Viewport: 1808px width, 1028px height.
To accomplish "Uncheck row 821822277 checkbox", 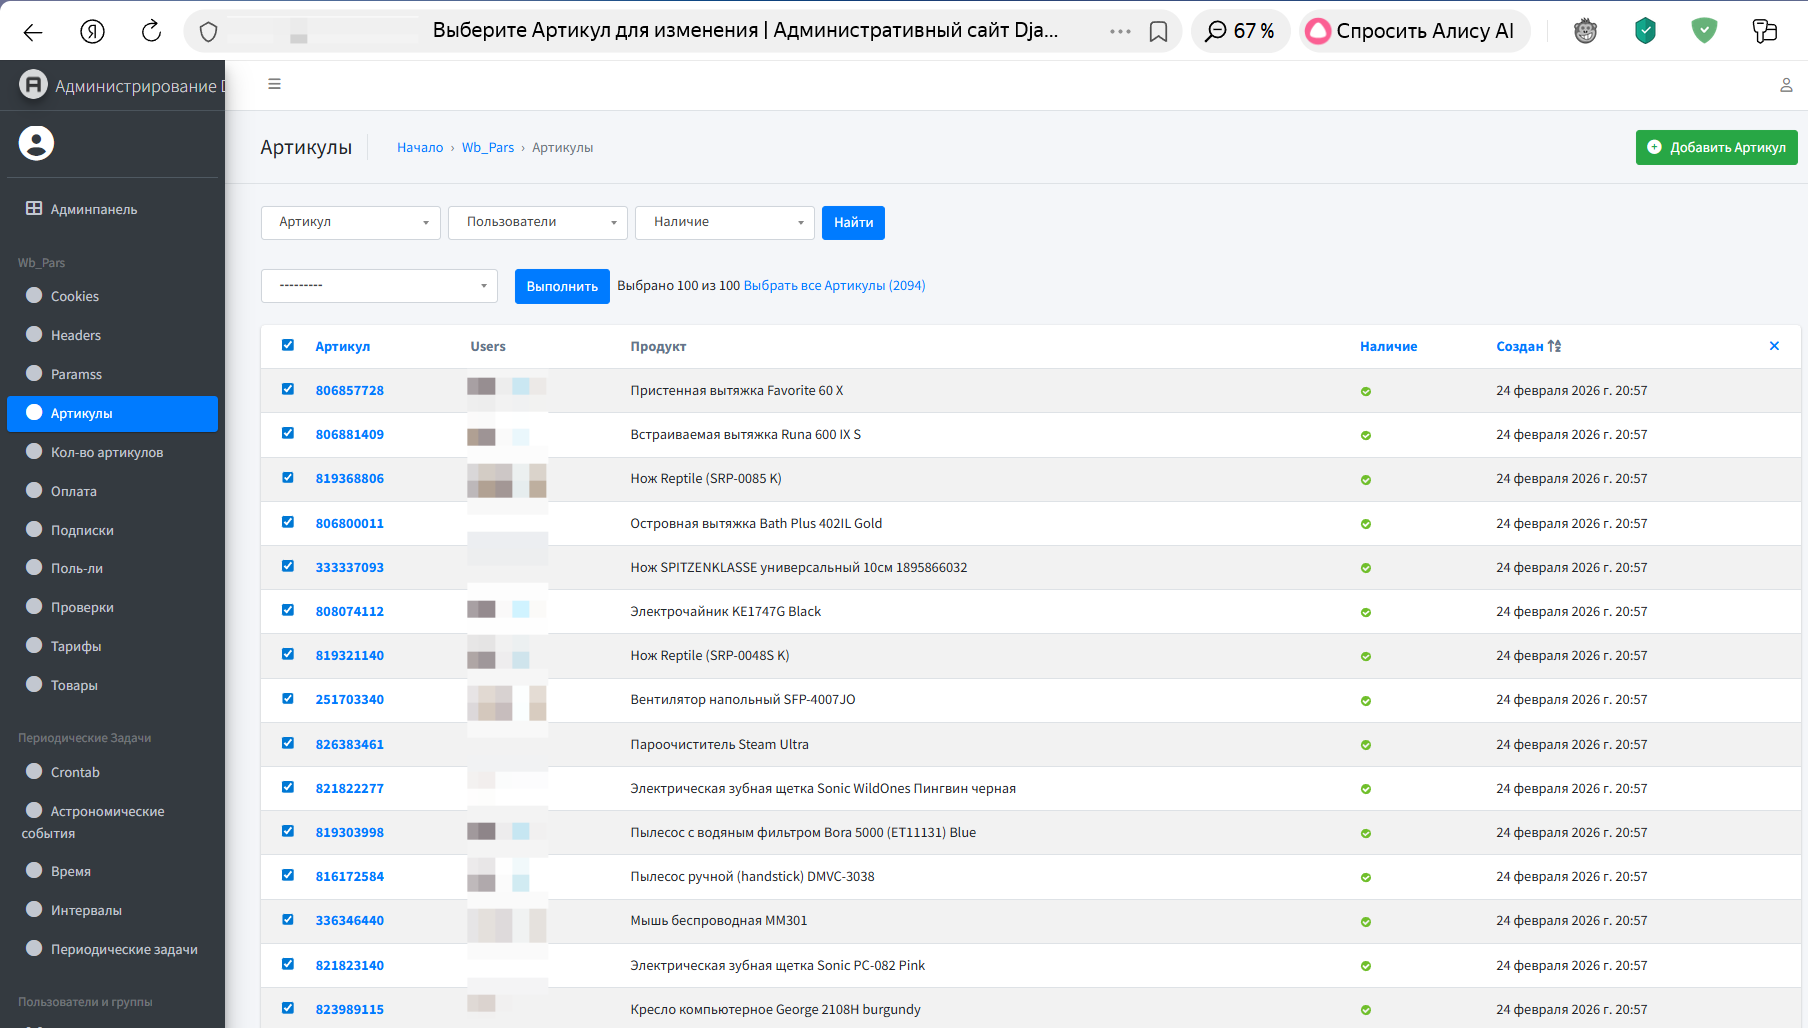I will tap(288, 787).
